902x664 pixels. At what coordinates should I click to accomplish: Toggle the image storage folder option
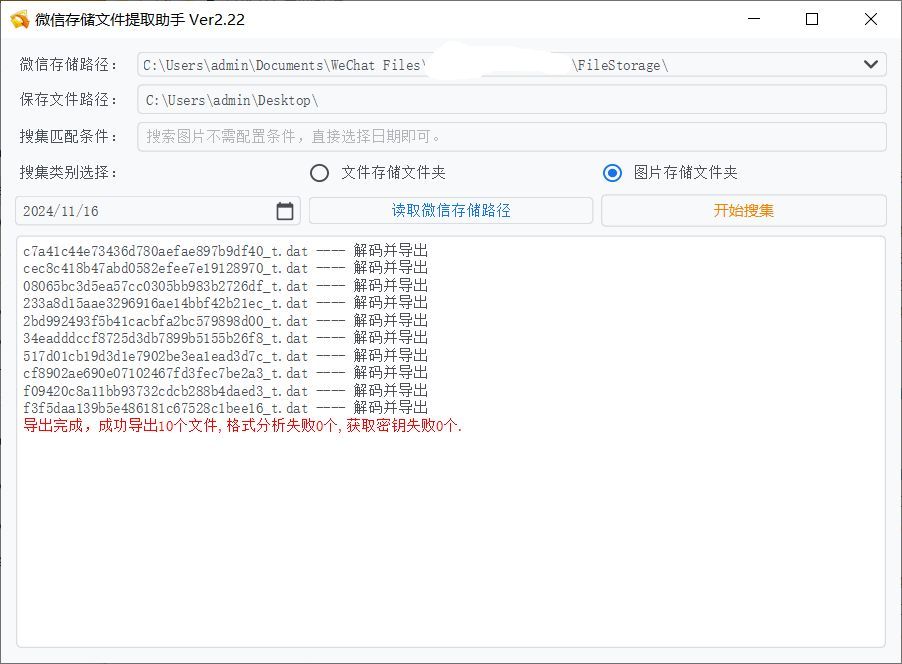[609, 172]
